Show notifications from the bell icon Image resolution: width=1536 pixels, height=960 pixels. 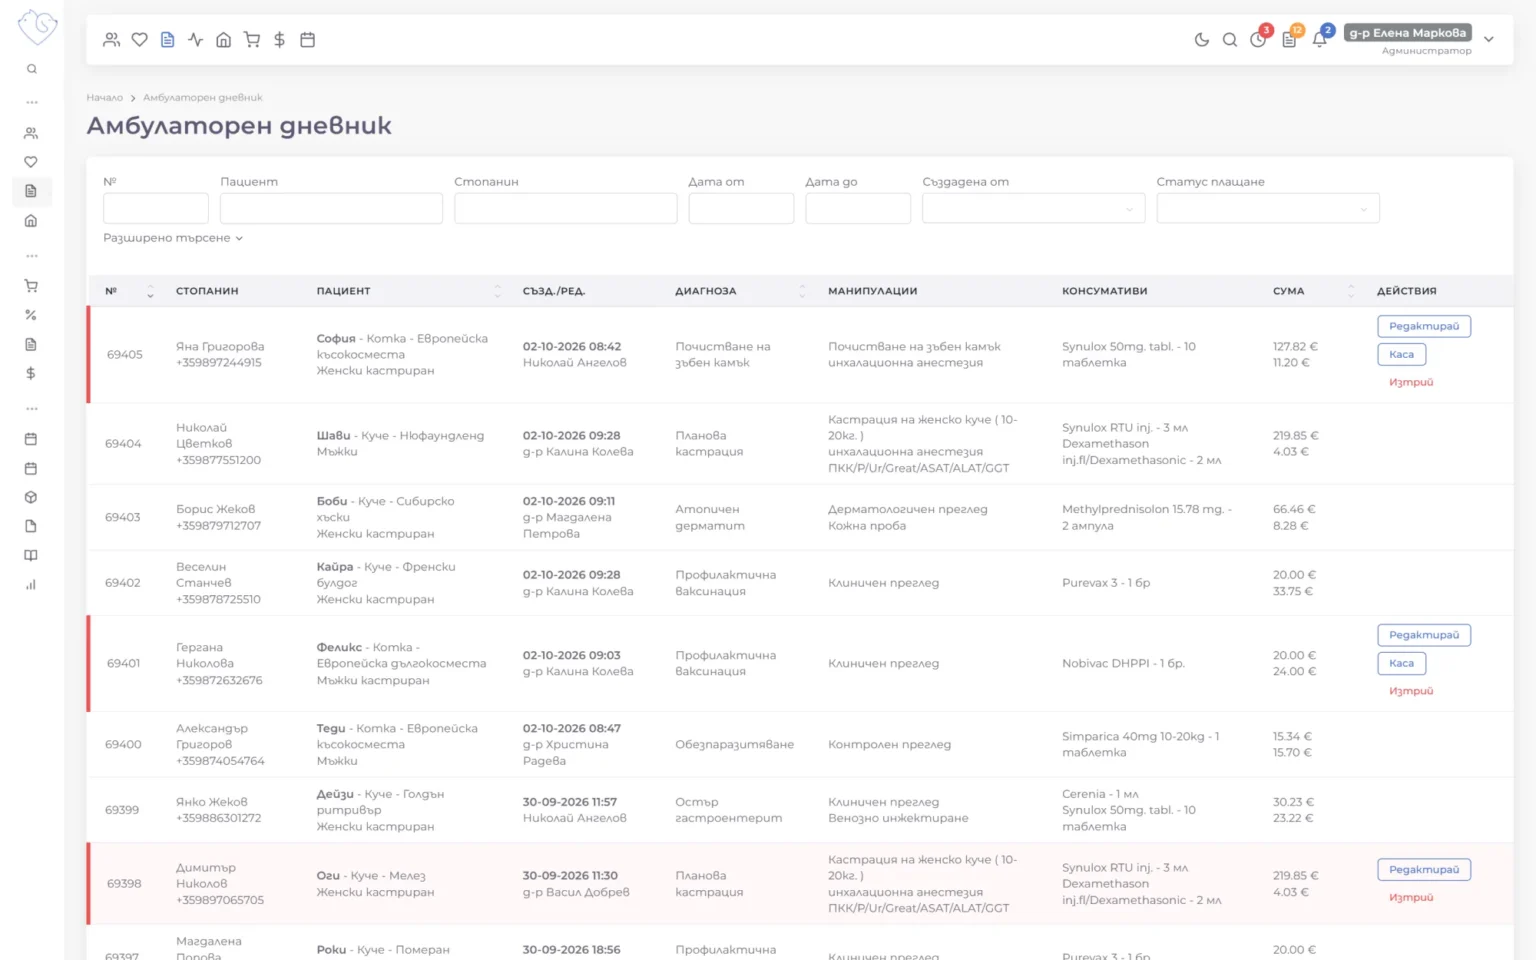click(1321, 39)
